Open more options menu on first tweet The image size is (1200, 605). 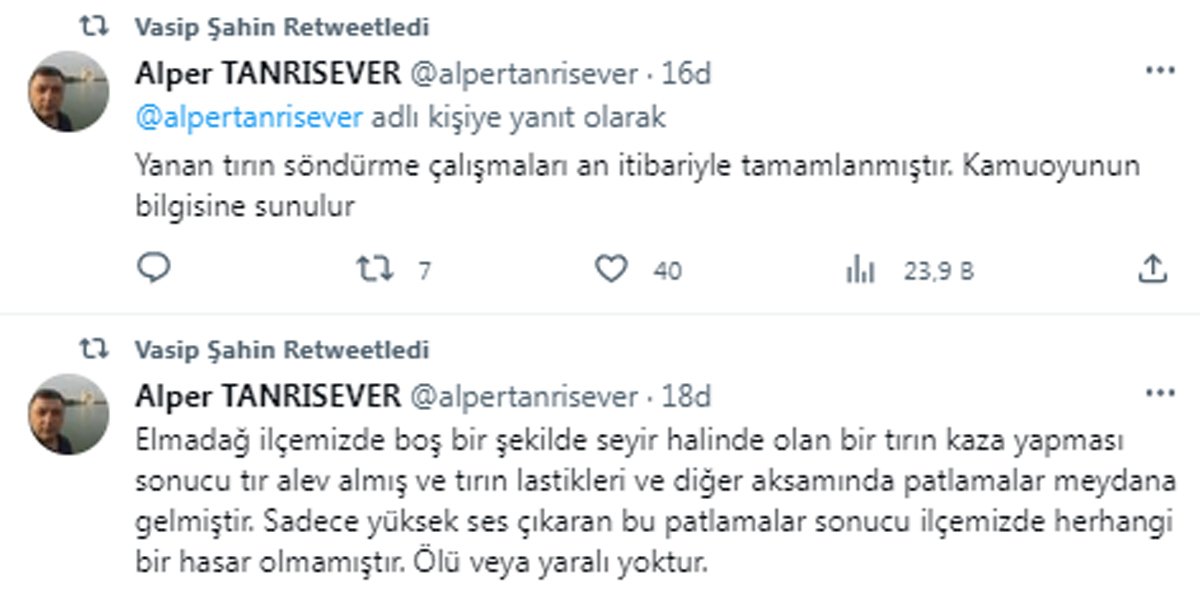1160,71
